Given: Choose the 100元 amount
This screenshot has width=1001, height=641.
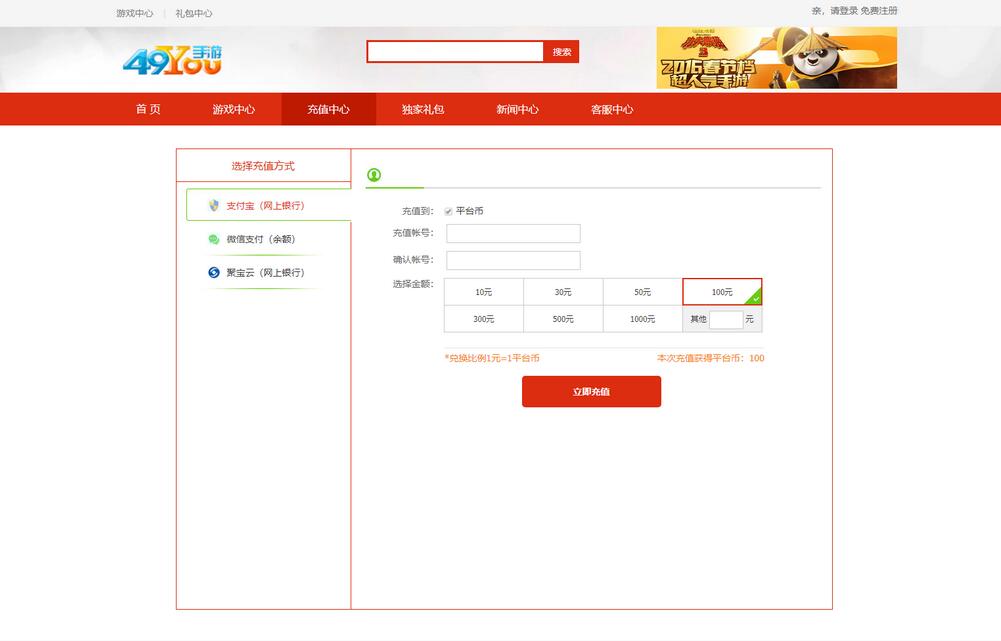Looking at the screenshot, I should [722, 292].
